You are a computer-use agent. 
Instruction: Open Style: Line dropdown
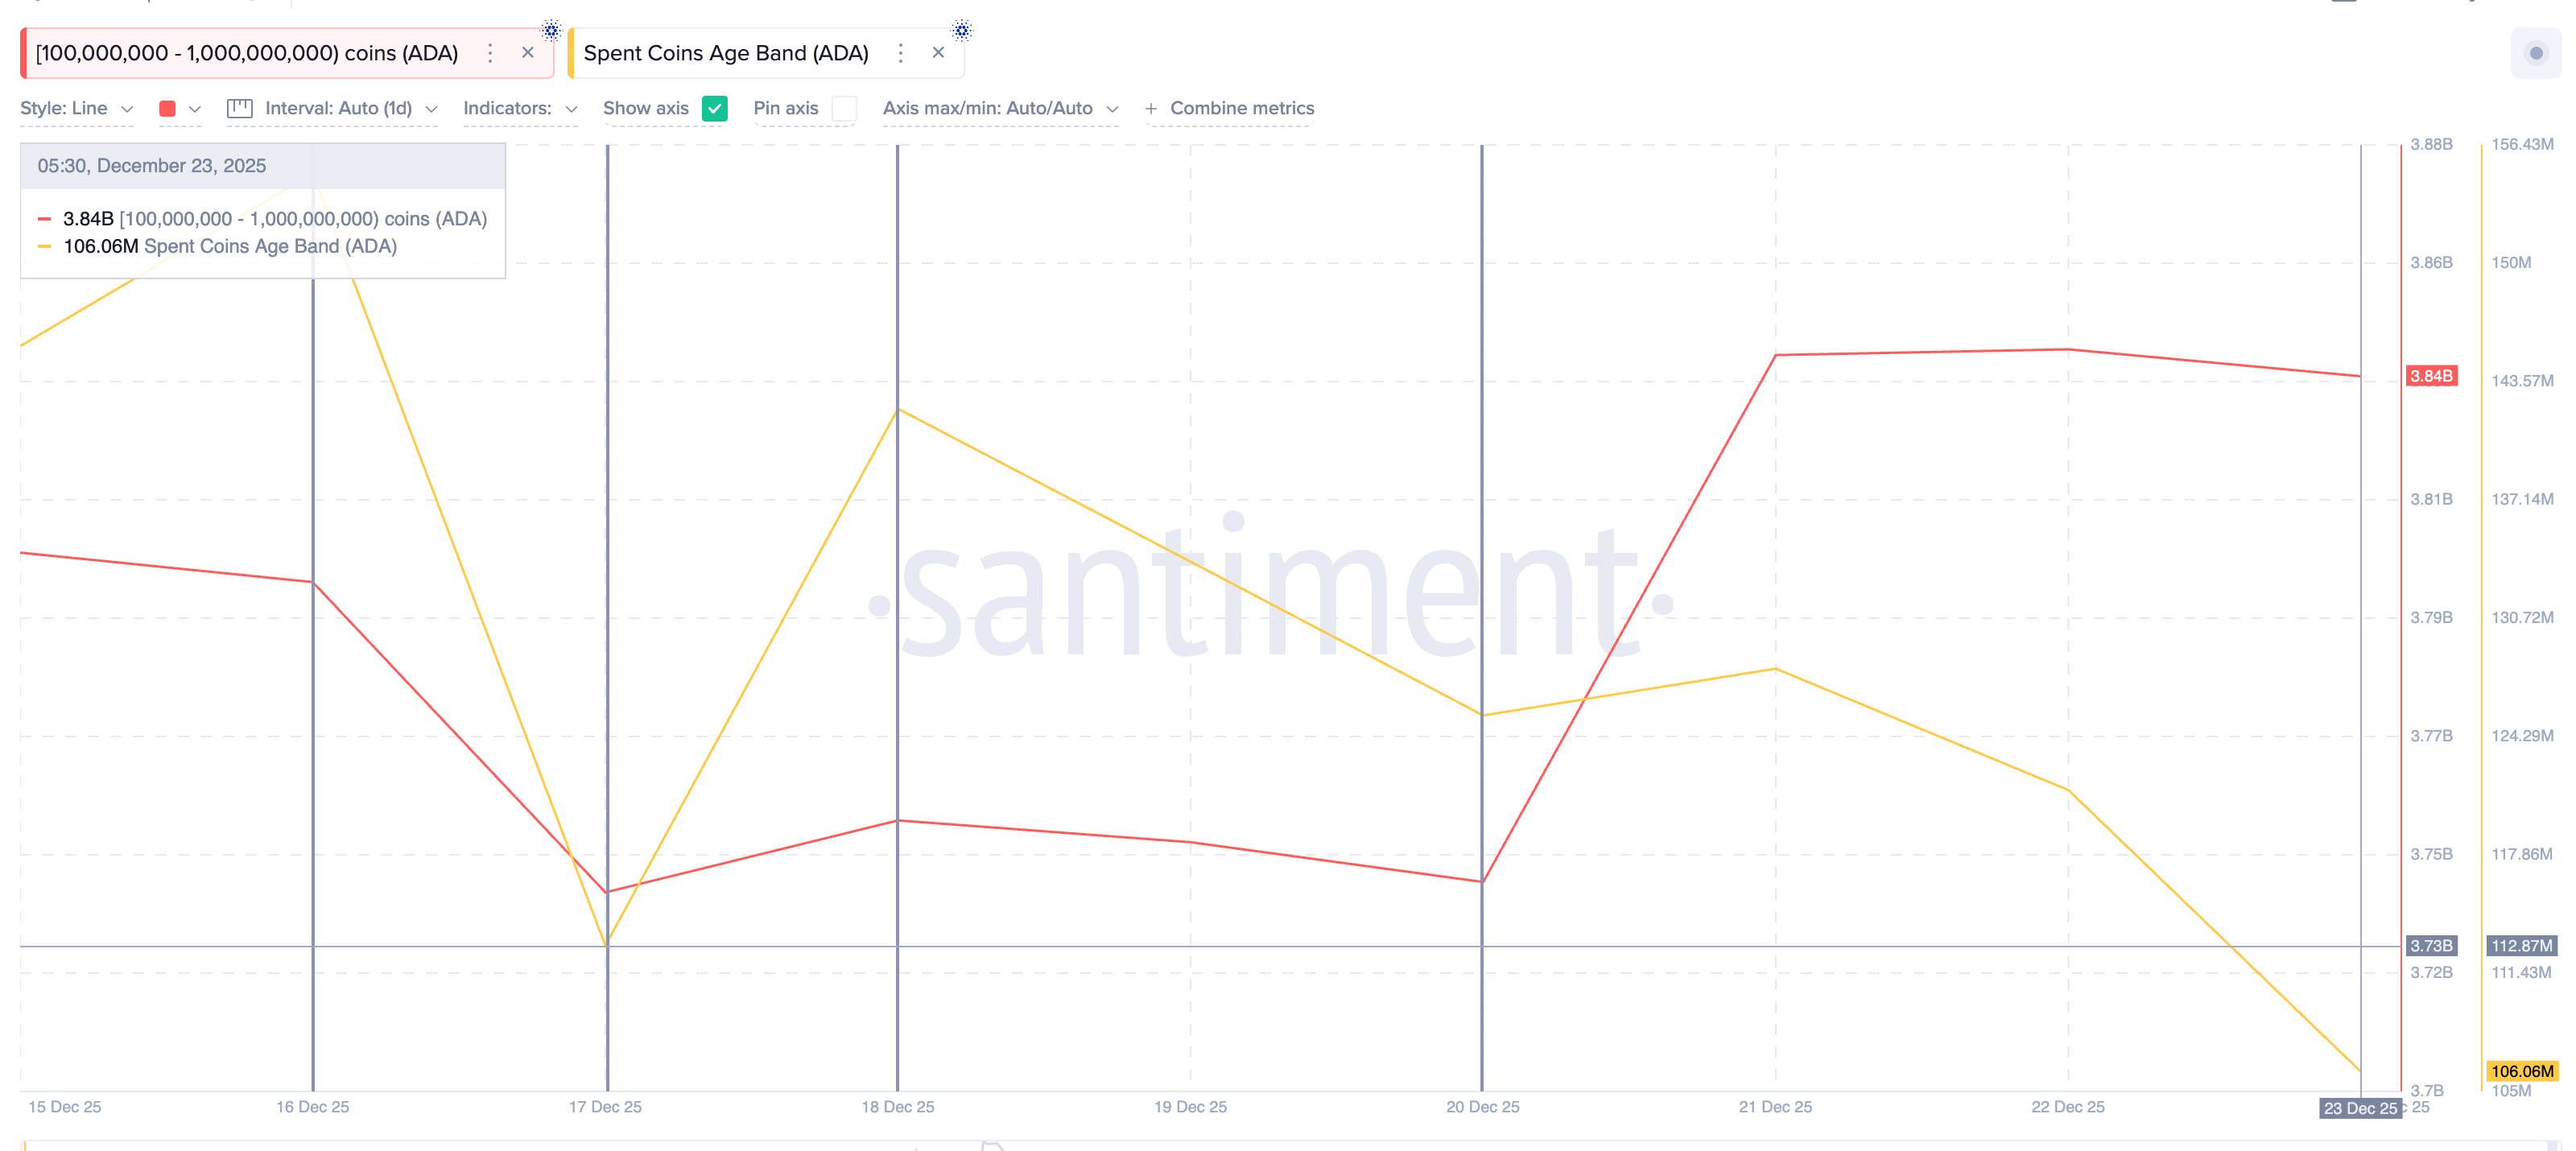pos(76,108)
